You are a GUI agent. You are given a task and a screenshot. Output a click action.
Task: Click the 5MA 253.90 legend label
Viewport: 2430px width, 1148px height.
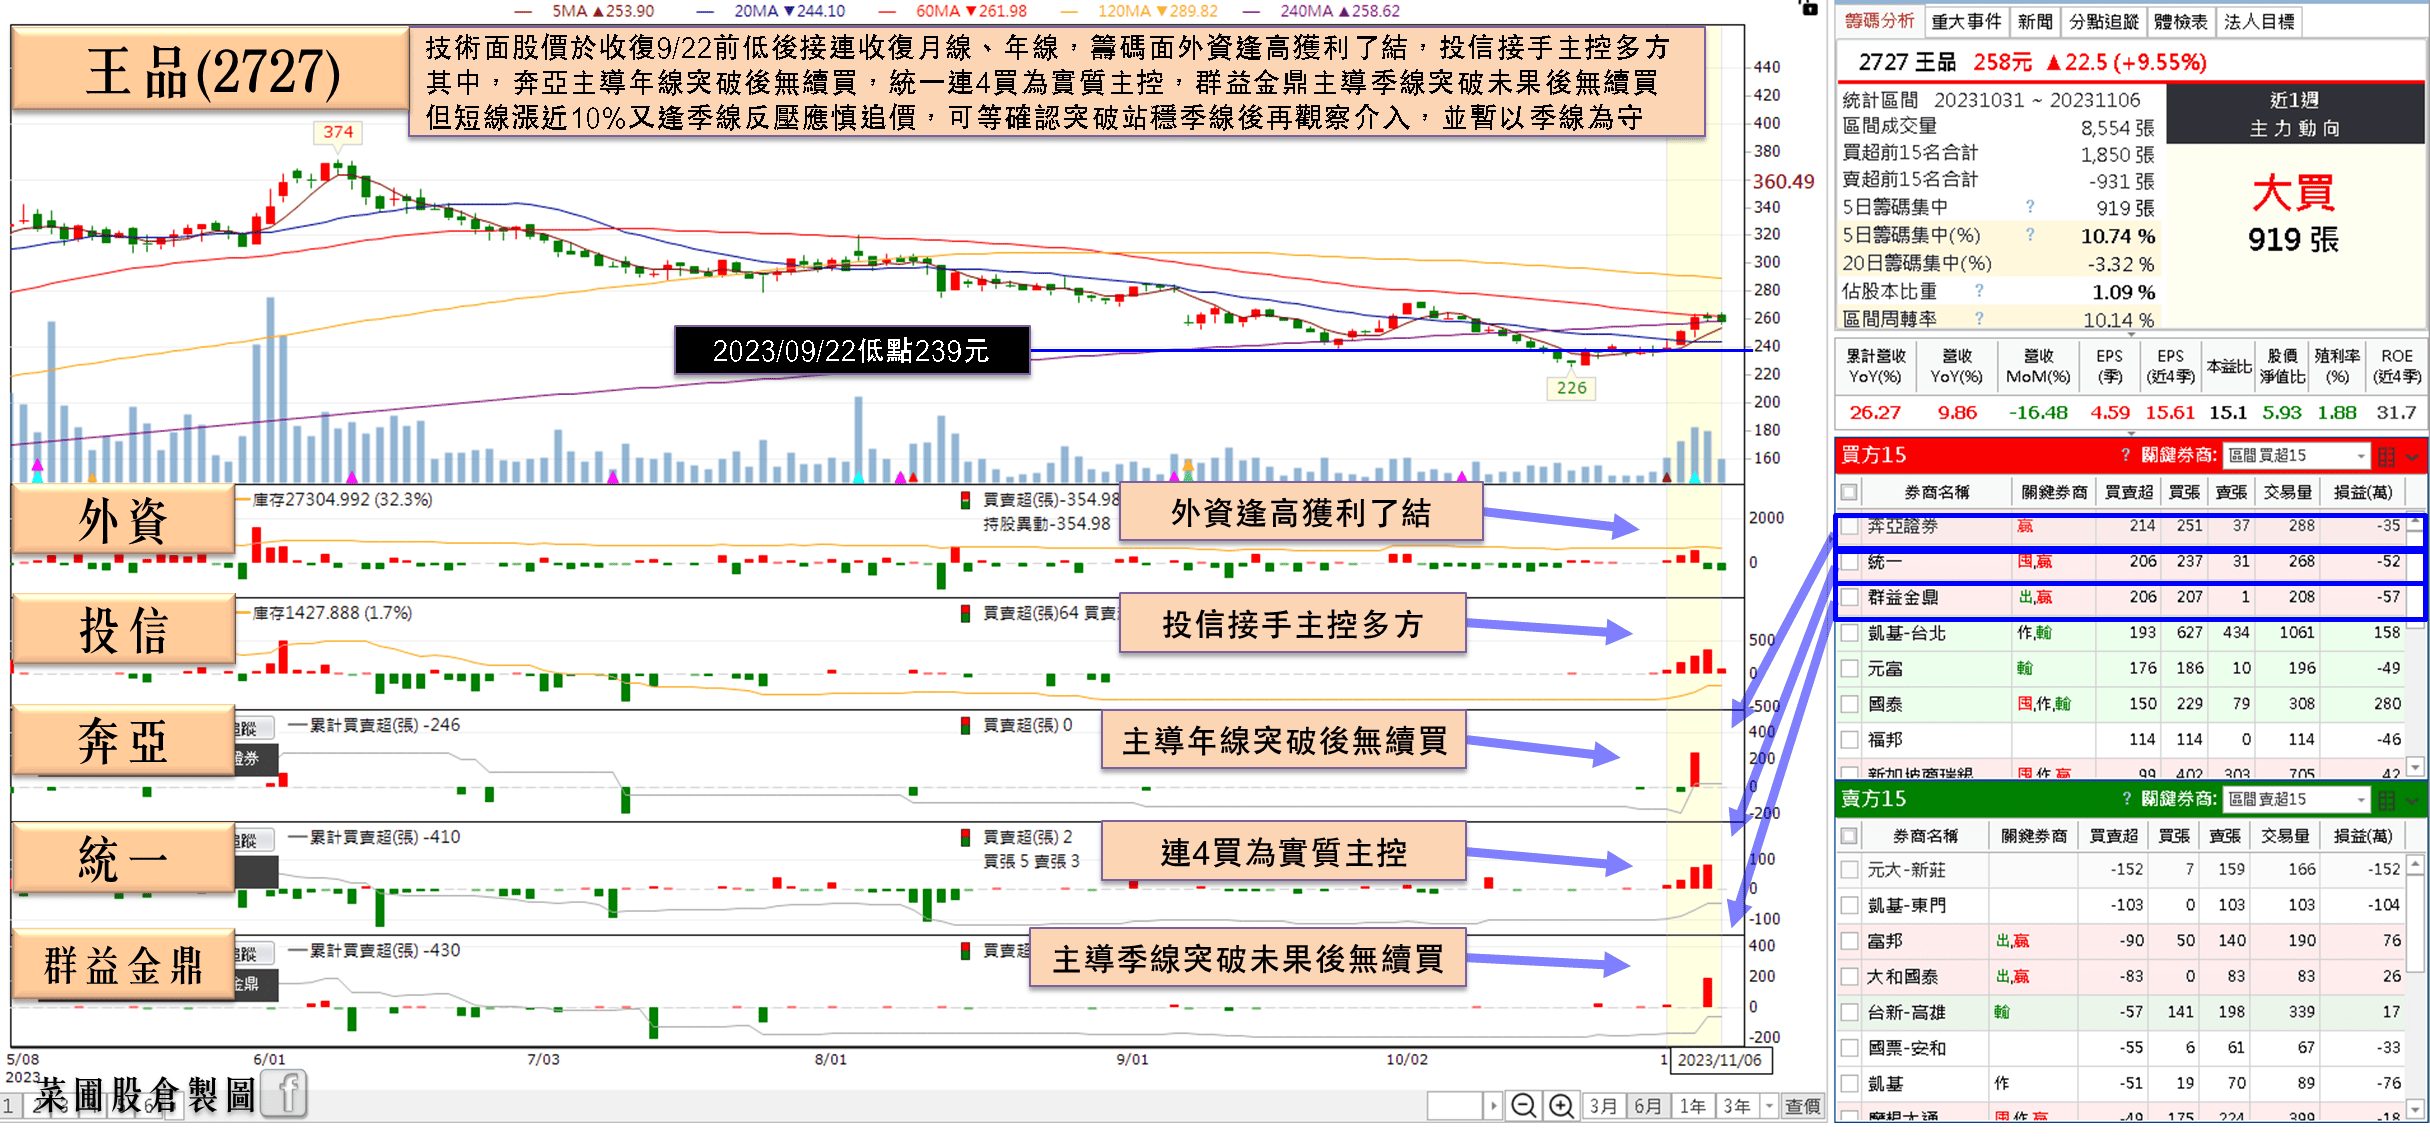603,11
